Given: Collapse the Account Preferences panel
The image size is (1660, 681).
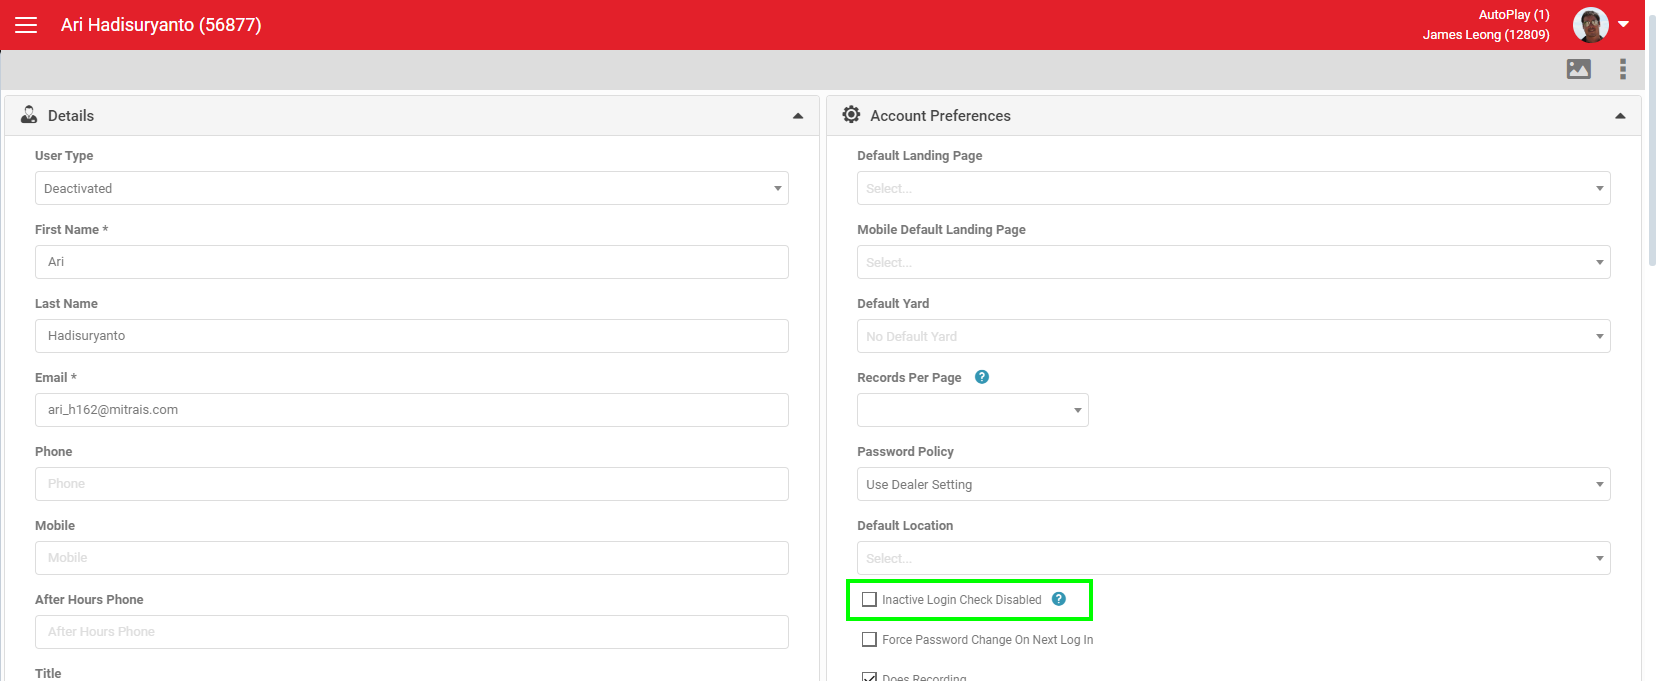Looking at the screenshot, I should (x=1619, y=116).
